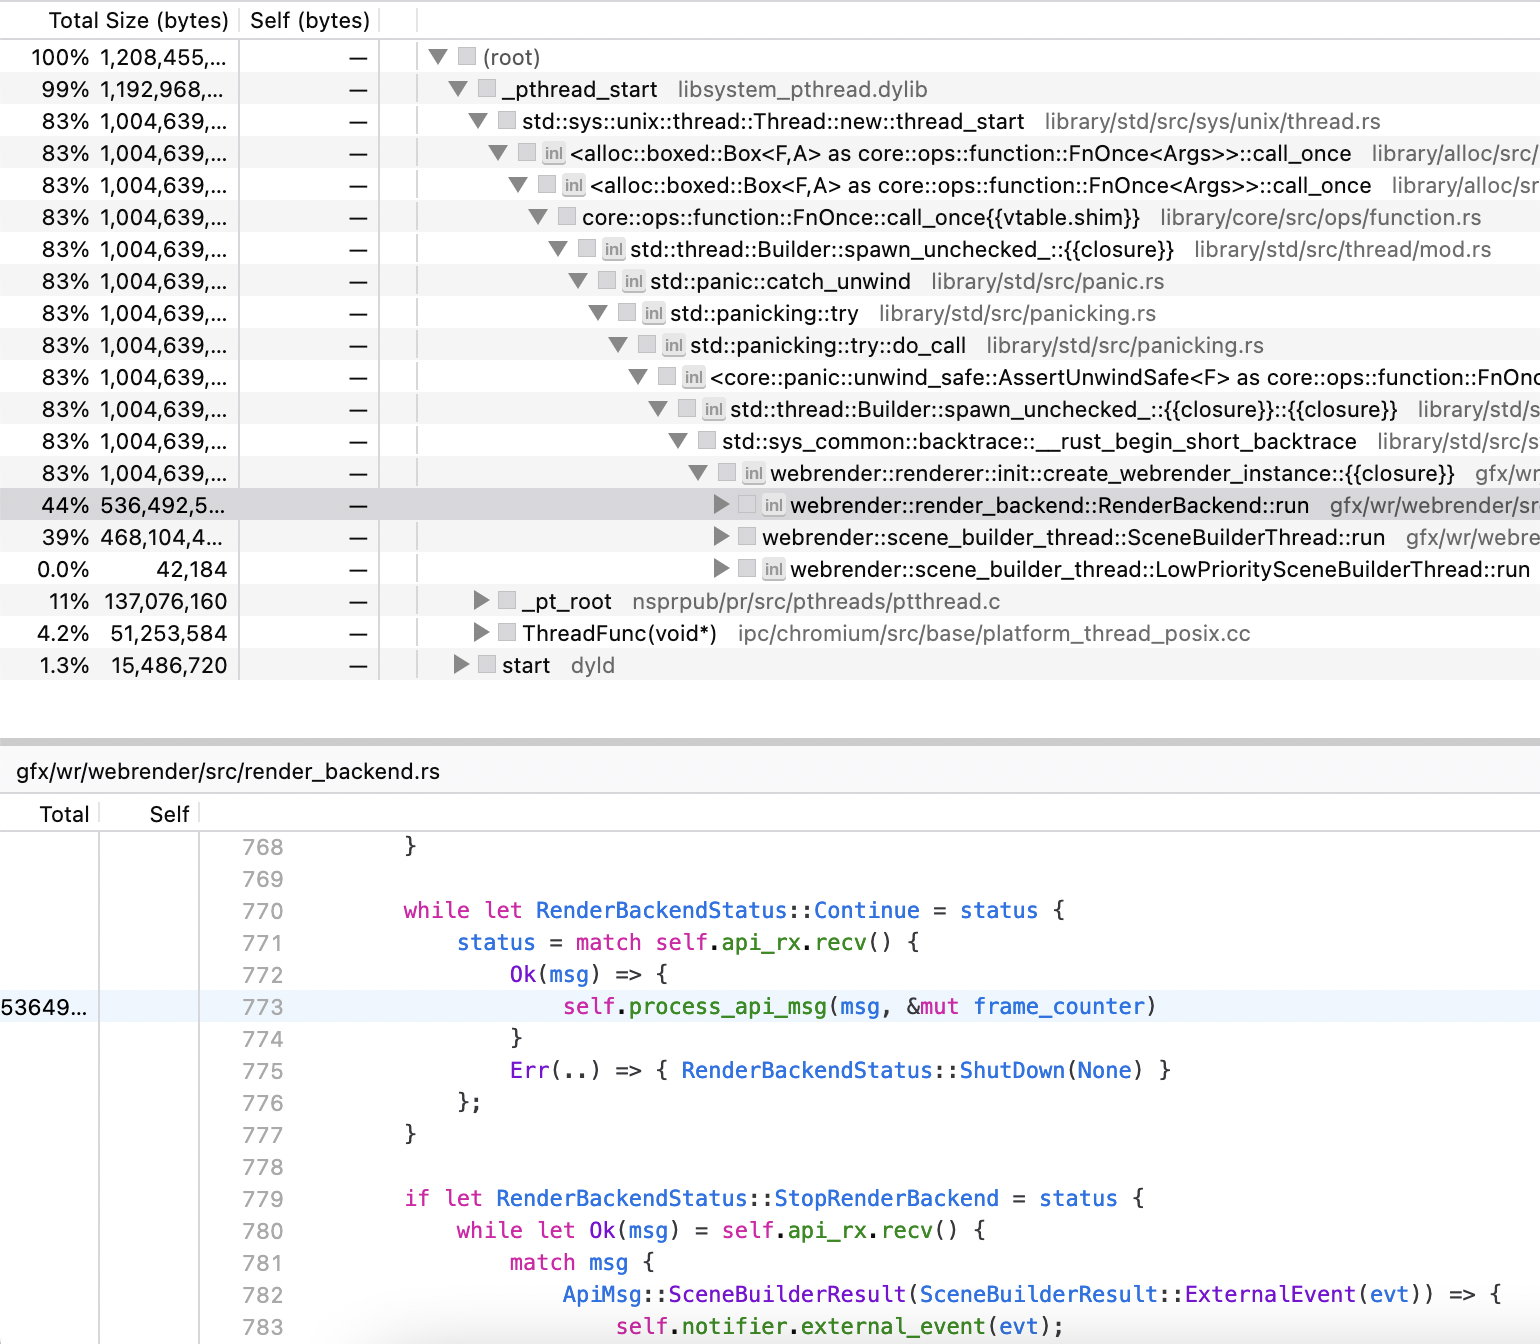Click the 42,184 total size value

click(192, 570)
